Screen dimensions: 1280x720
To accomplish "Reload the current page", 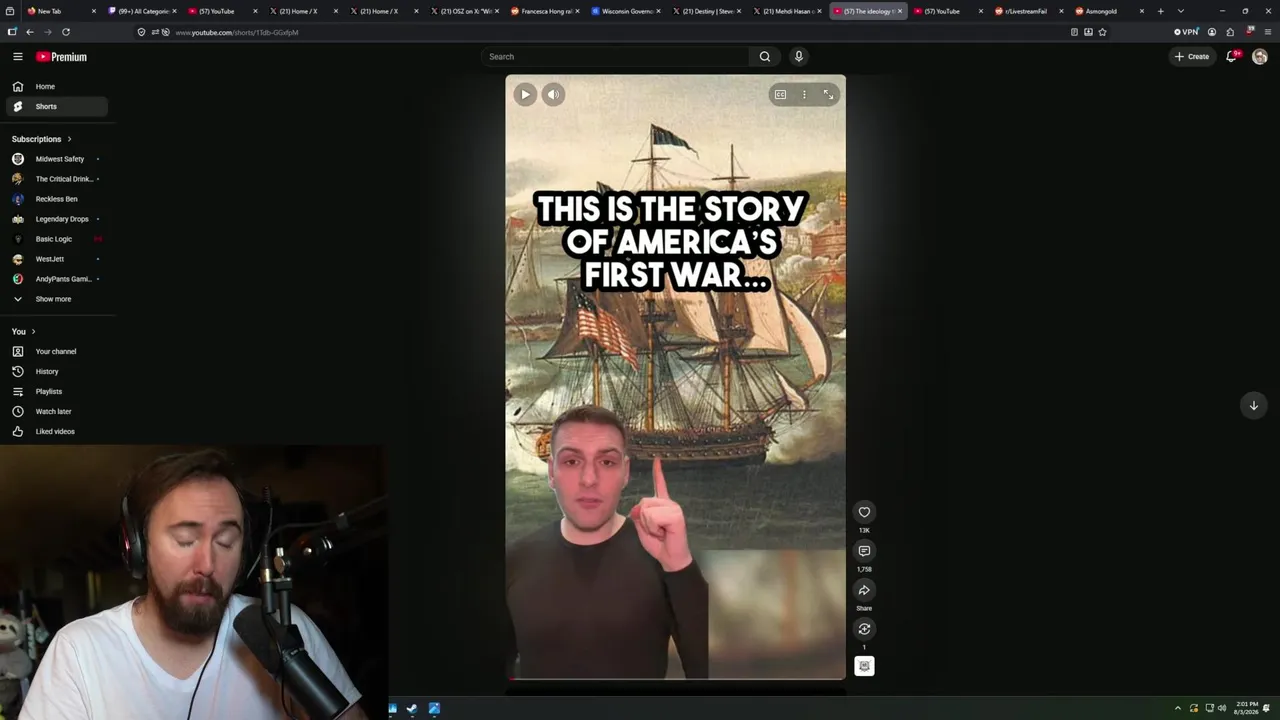I will click(x=66, y=32).
